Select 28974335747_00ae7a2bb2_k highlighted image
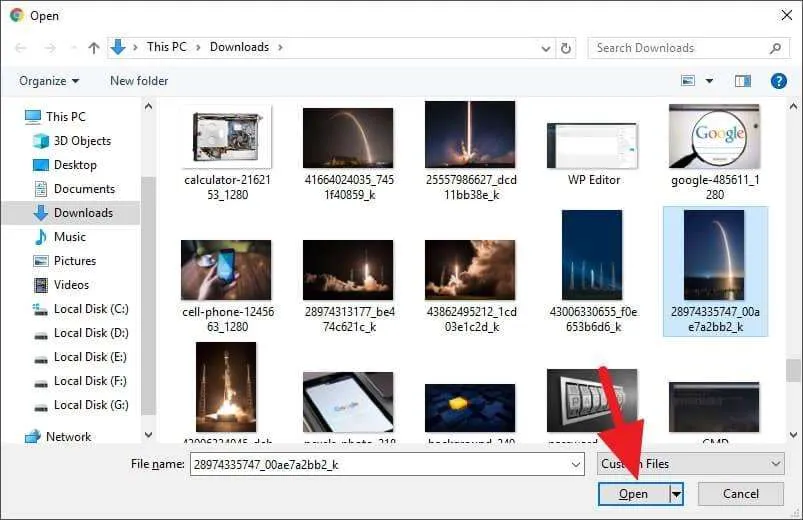The image size is (803, 520). click(715, 272)
